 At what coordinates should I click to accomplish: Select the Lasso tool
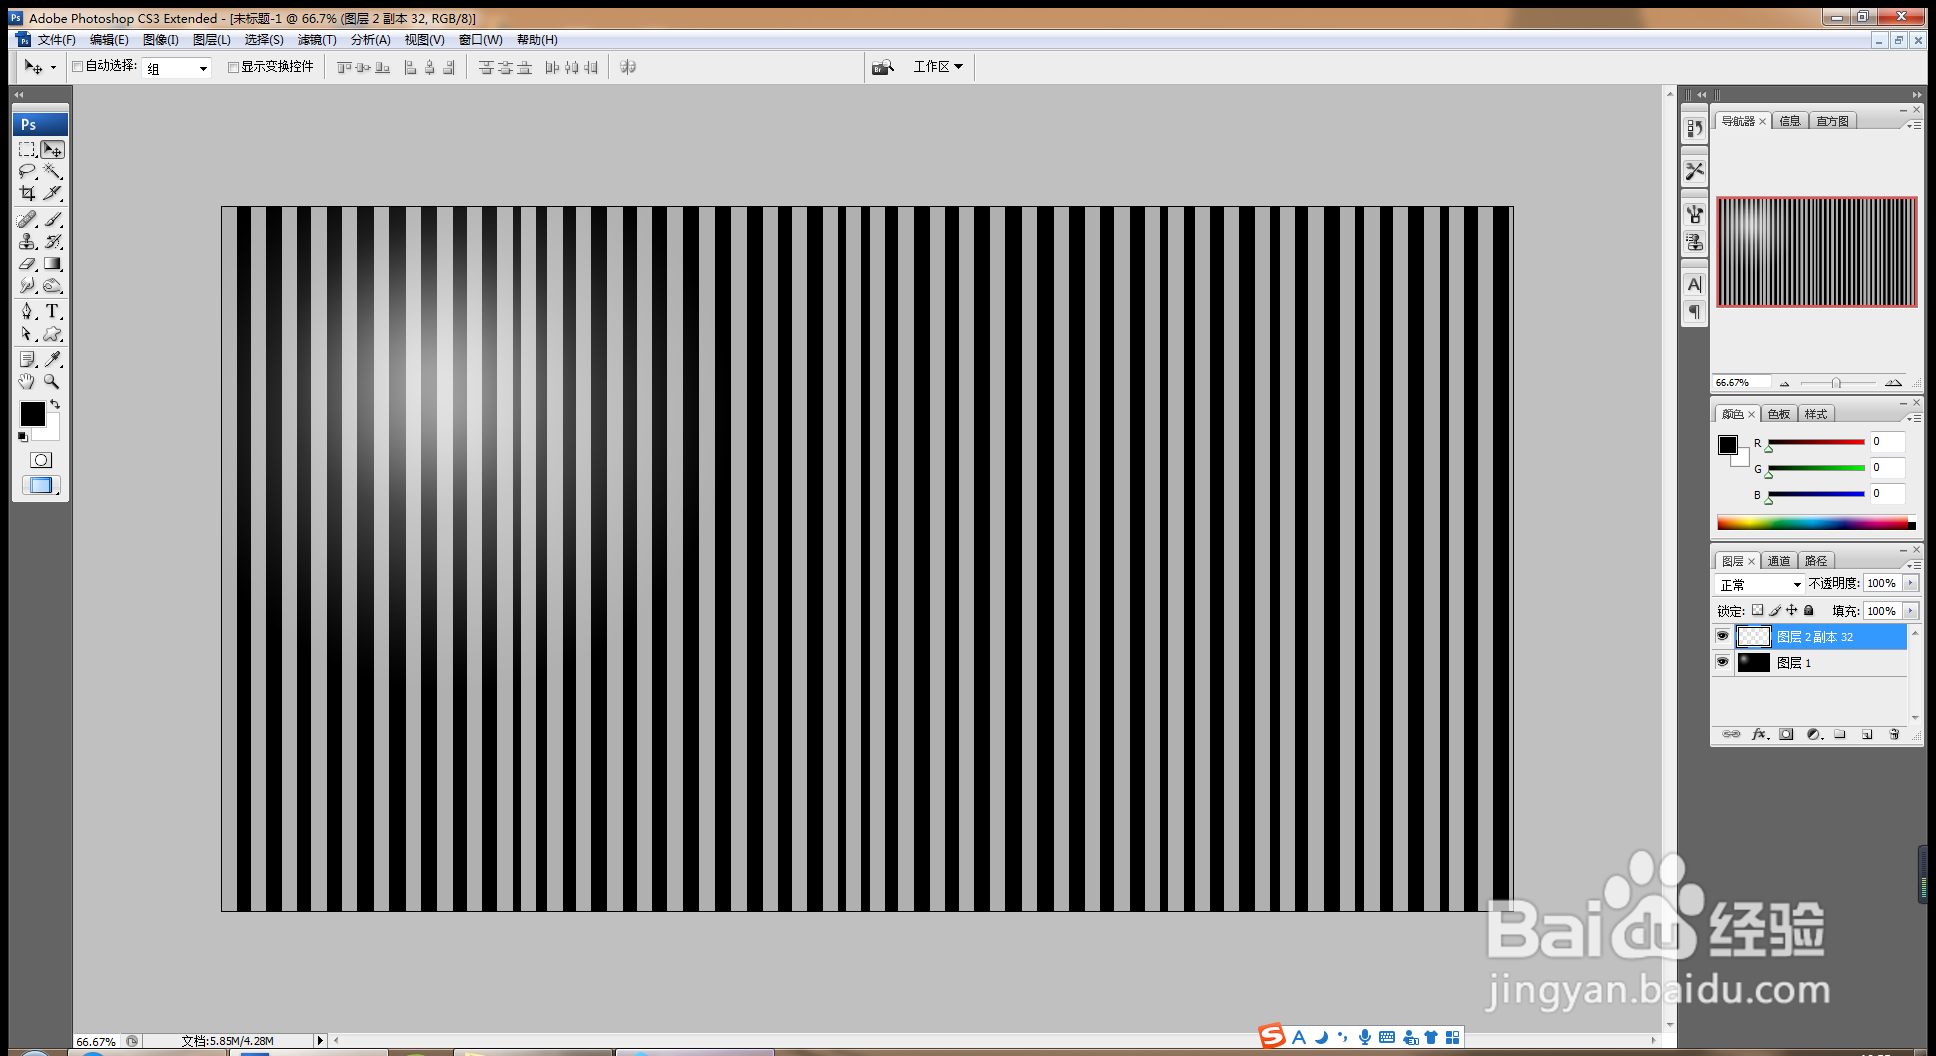click(x=28, y=172)
